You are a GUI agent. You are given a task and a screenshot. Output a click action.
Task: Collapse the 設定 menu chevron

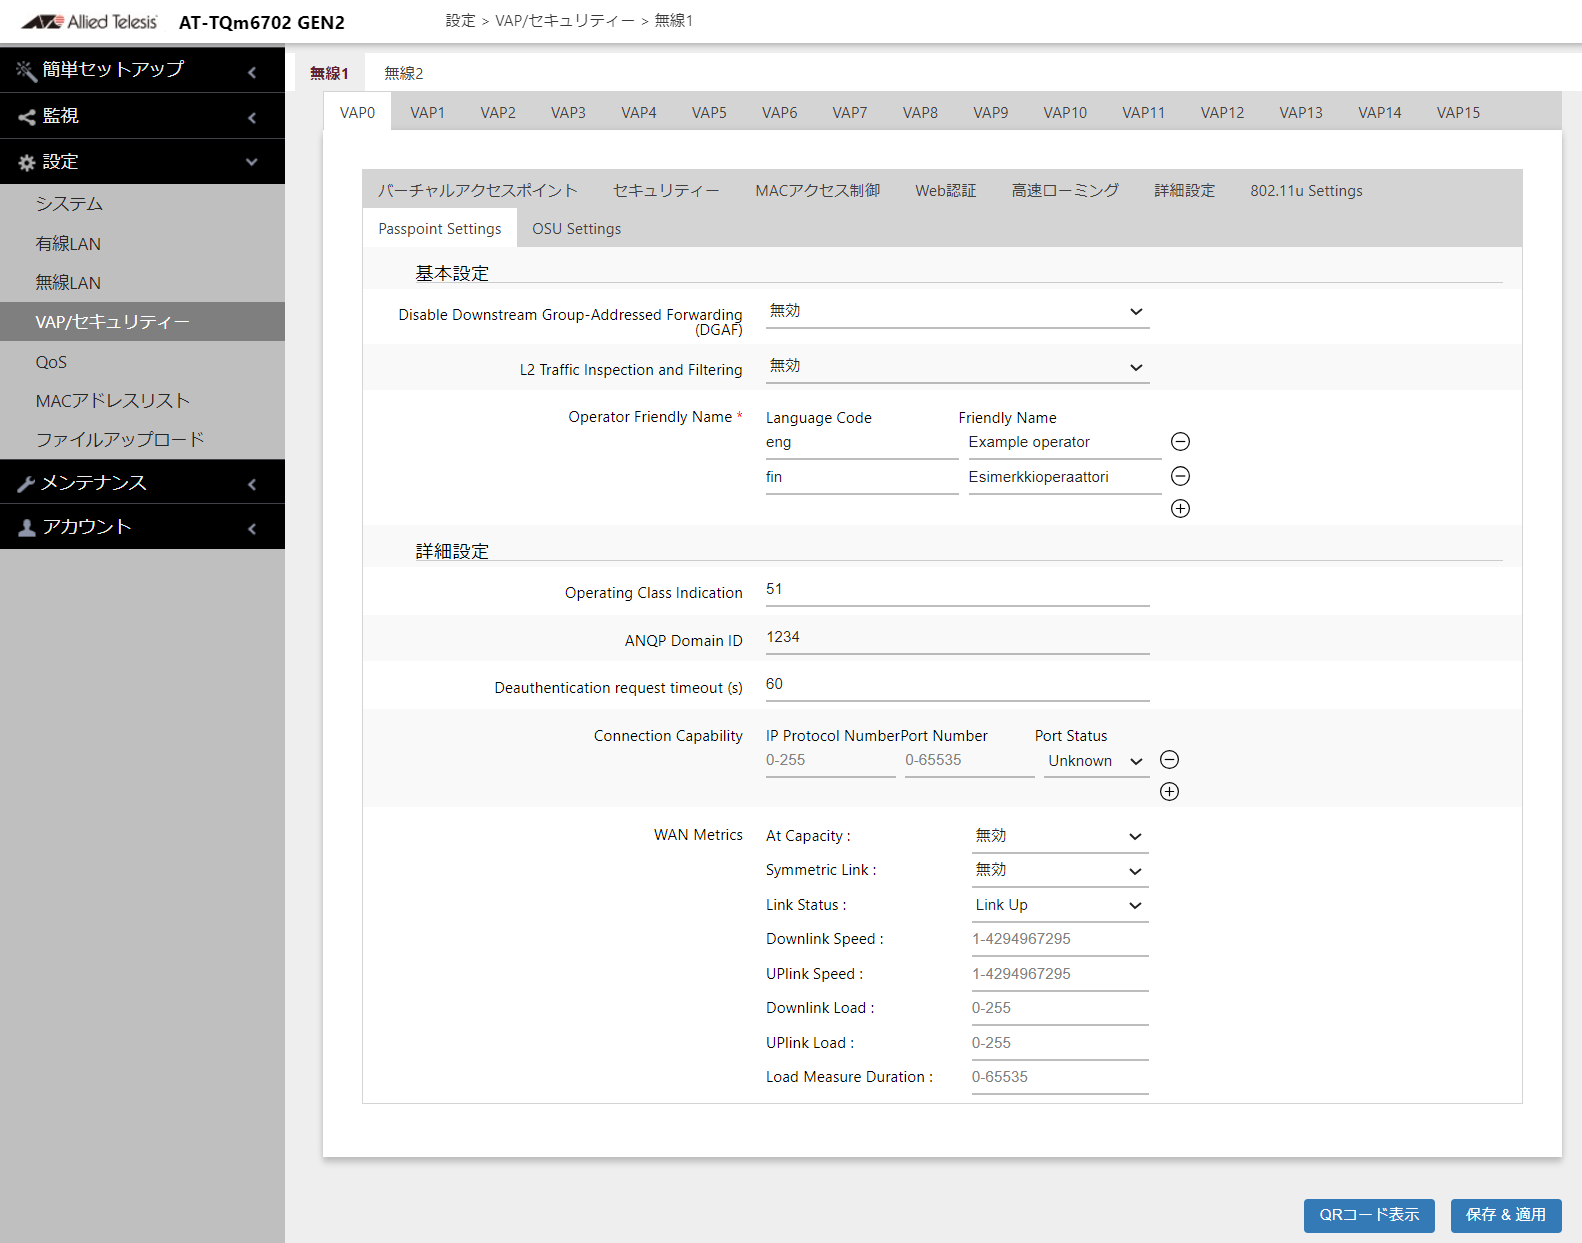252,162
